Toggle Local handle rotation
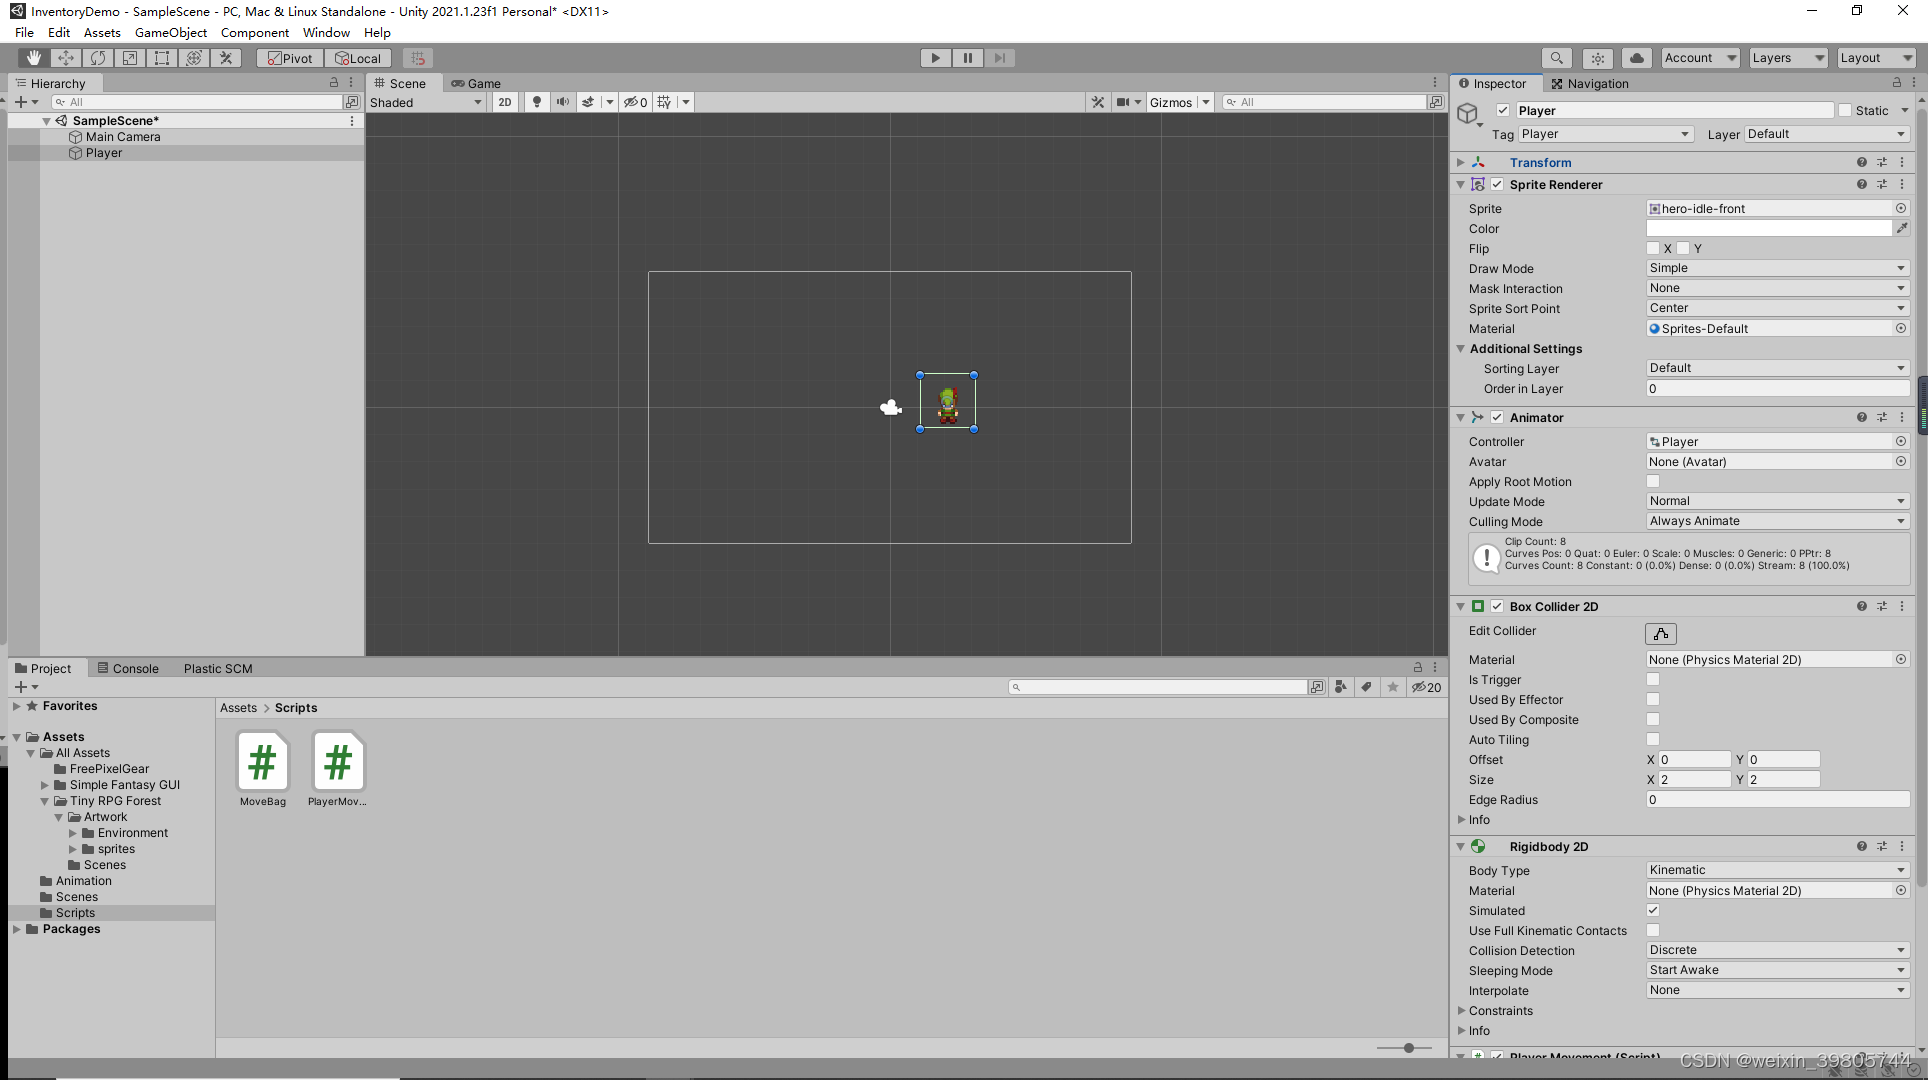The height and width of the screenshot is (1080, 1928). click(x=358, y=58)
